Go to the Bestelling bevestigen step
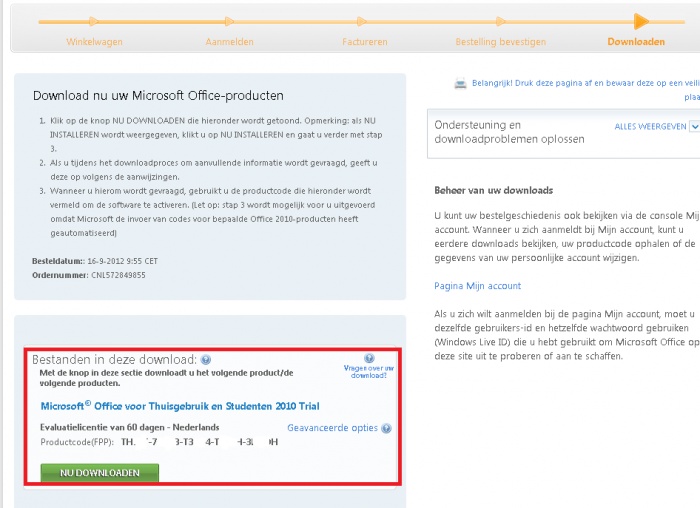 pyautogui.click(x=500, y=42)
